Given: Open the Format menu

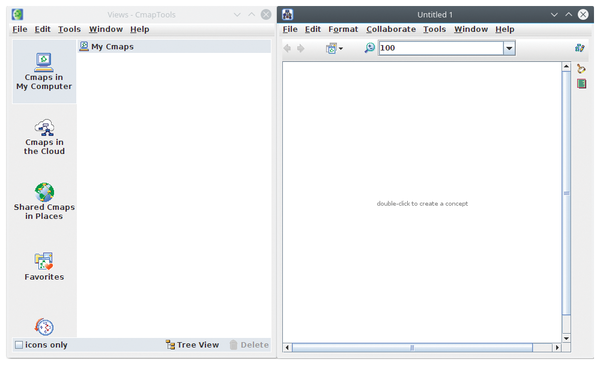Looking at the screenshot, I should 343,29.
